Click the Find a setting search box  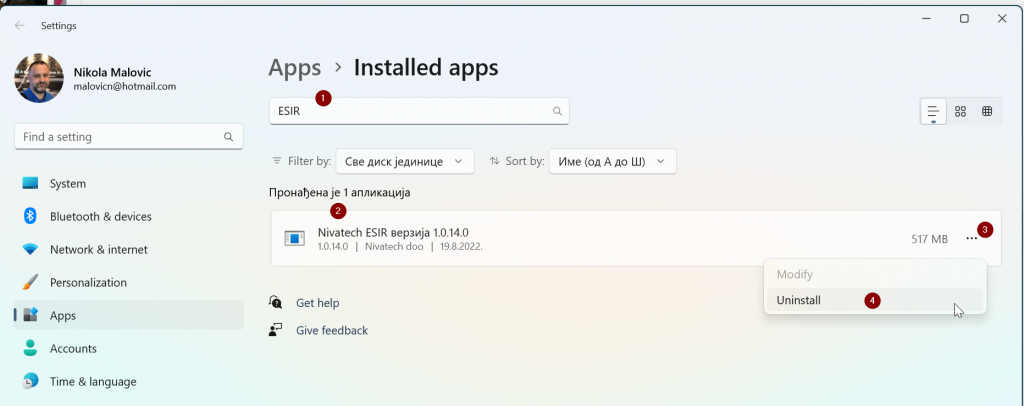click(129, 136)
